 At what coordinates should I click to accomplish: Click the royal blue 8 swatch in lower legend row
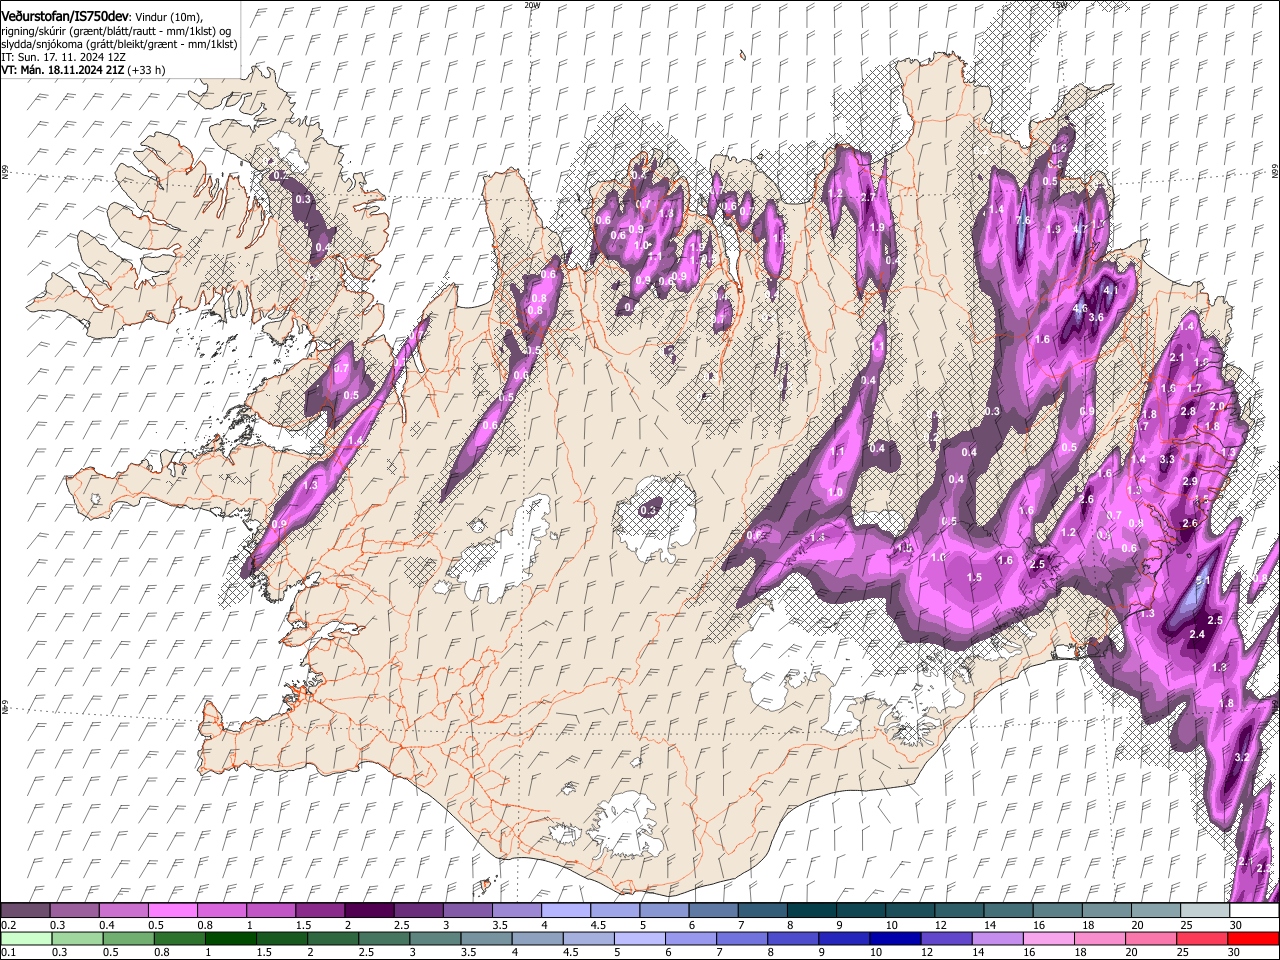point(793,938)
